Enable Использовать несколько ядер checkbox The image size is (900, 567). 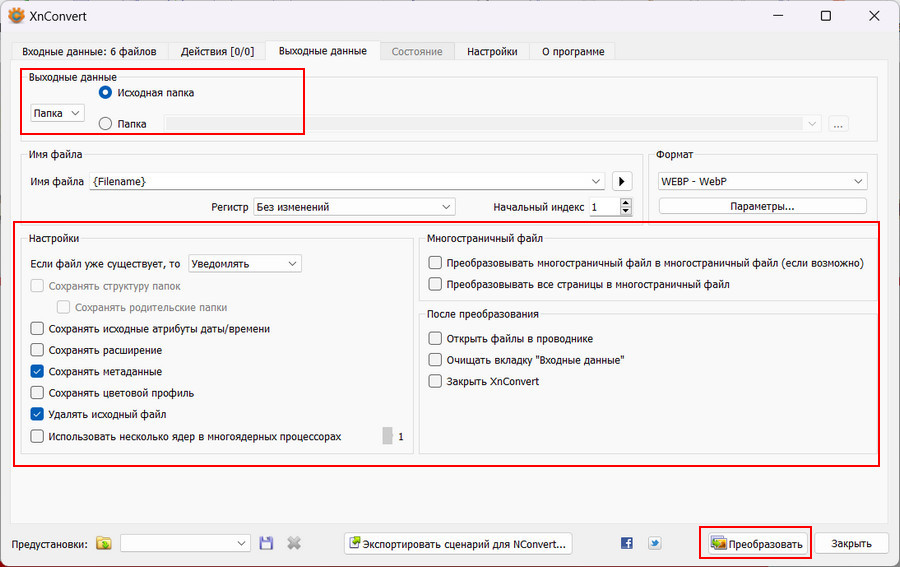37,436
